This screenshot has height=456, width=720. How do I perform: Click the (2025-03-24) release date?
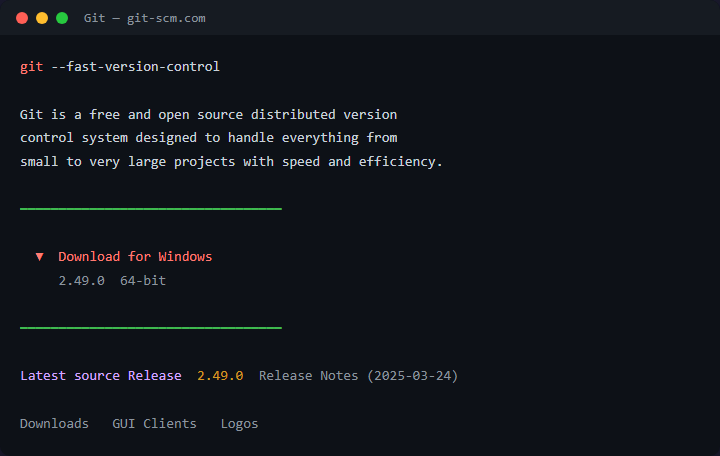(x=412, y=376)
